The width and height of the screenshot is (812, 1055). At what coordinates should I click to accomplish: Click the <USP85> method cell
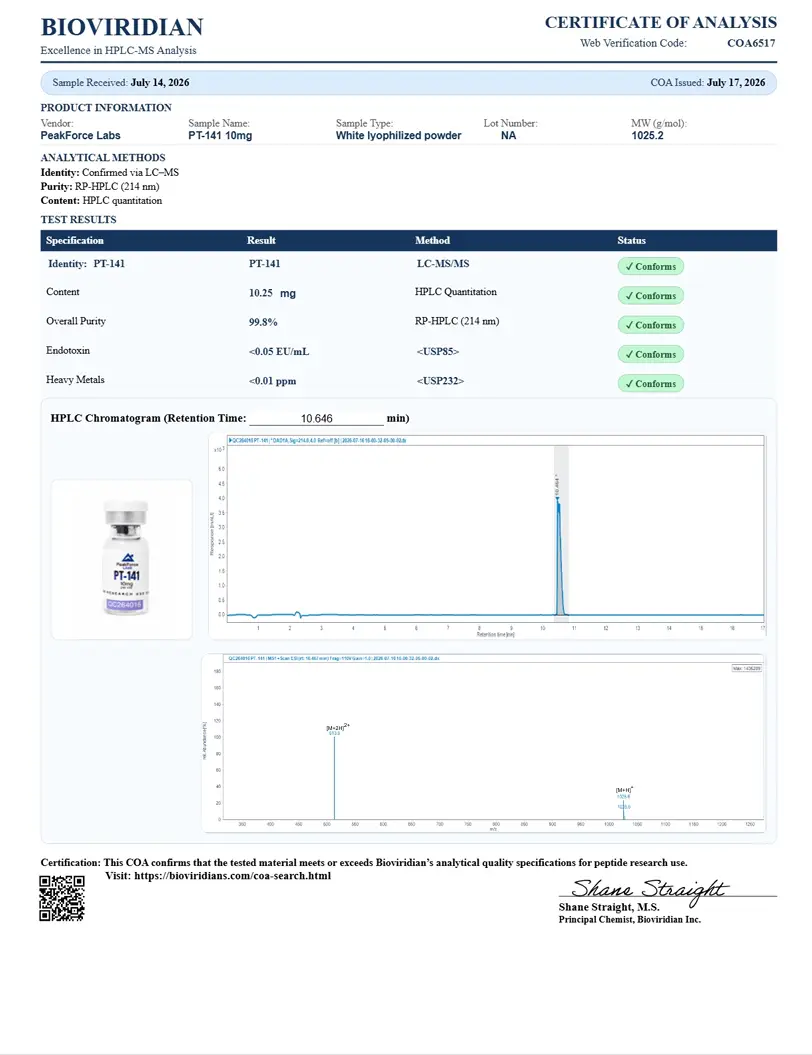[x=437, y=351]
